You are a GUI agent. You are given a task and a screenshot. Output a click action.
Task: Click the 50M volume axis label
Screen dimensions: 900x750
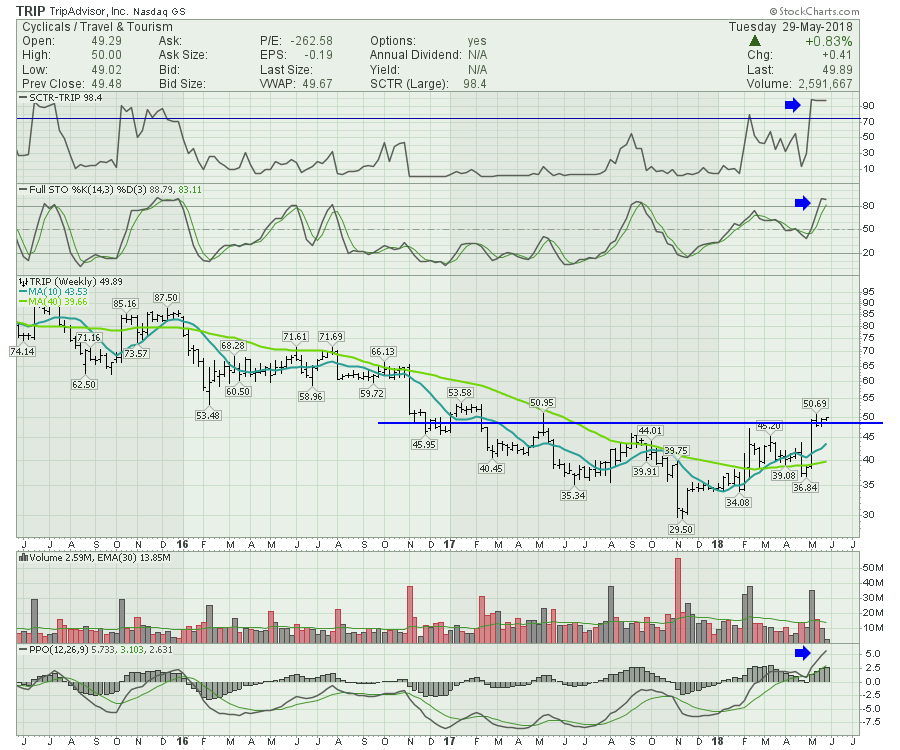(x=872, y=568)
